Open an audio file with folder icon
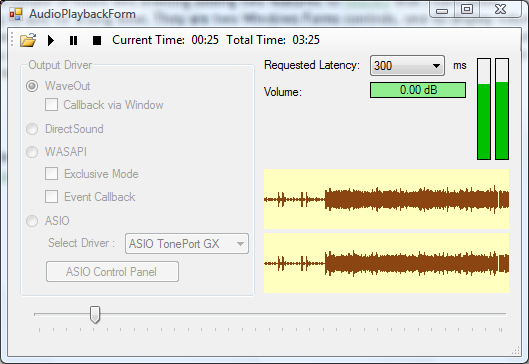This screenshot has height=364, width=529. (28, 40)
